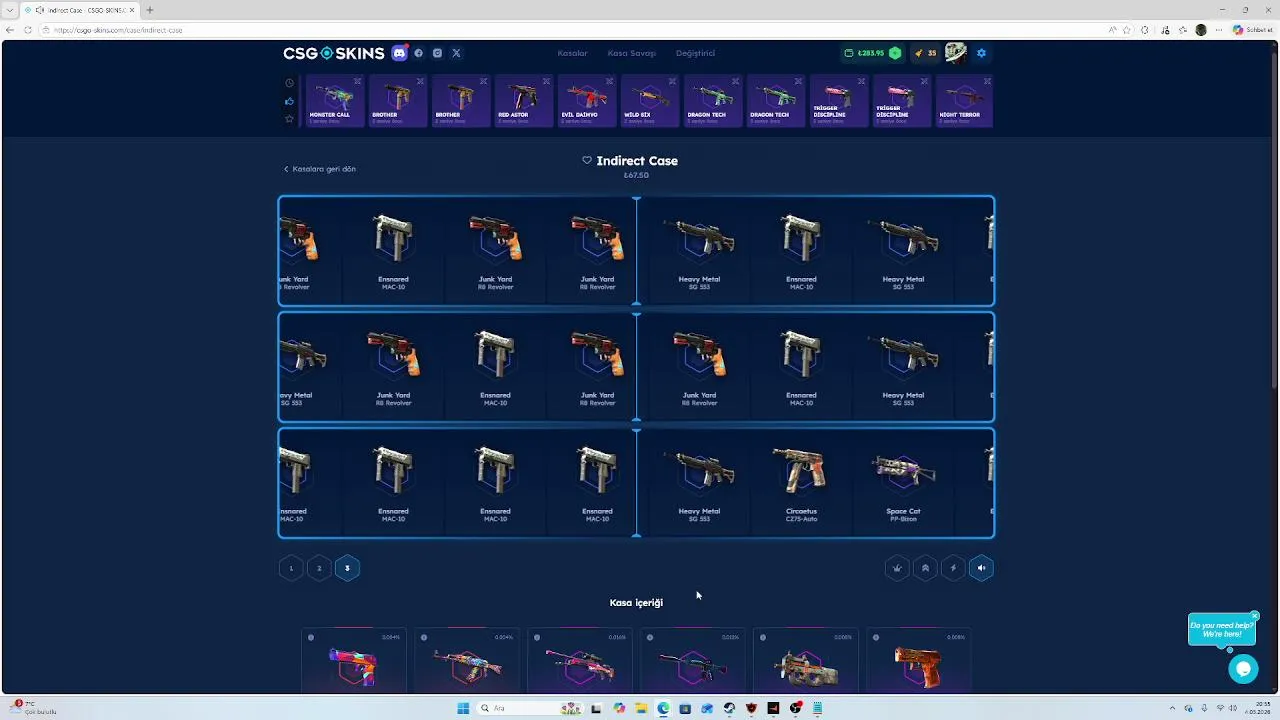Show hidden system tray icons
The image size is (1280, 720).
click(1173, 708)
